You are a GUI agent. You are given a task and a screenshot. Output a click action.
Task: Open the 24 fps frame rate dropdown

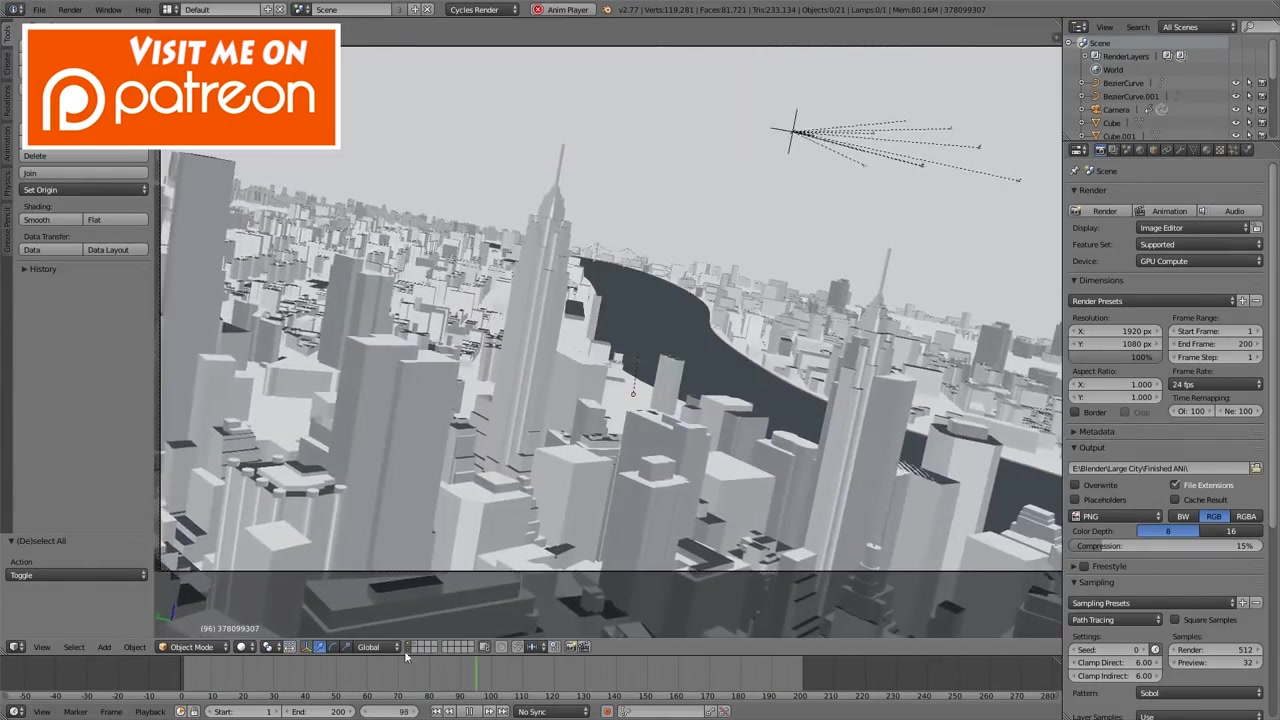coord(1216,385)
